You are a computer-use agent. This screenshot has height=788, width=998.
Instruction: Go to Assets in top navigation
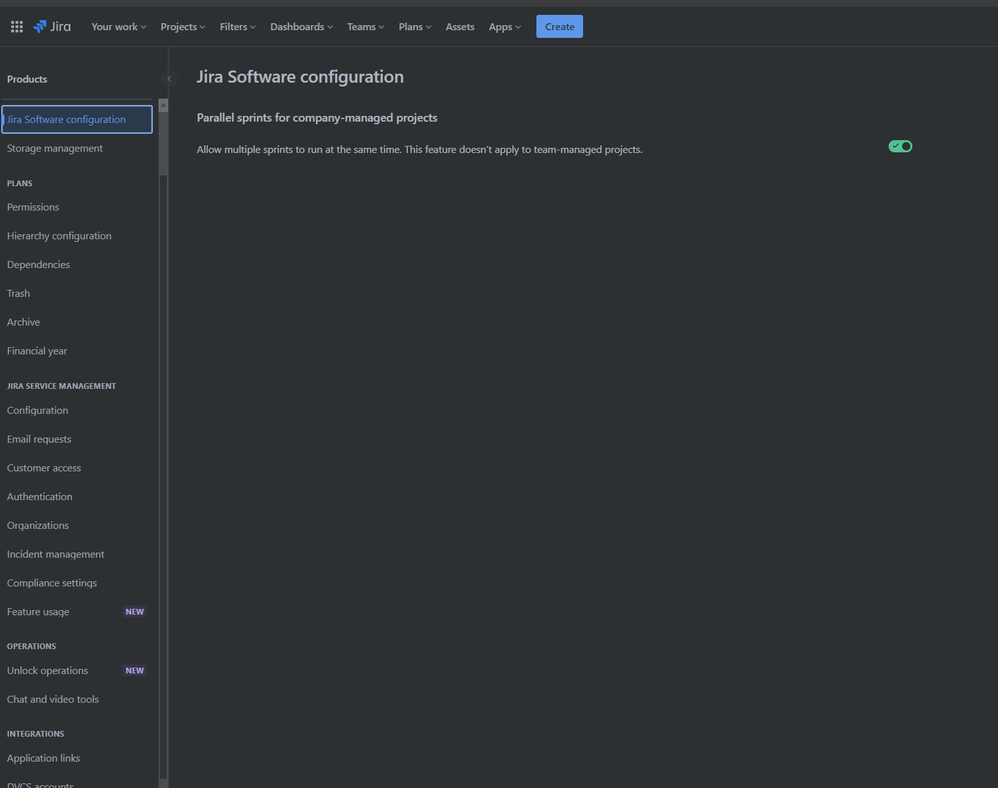[460, 27]
